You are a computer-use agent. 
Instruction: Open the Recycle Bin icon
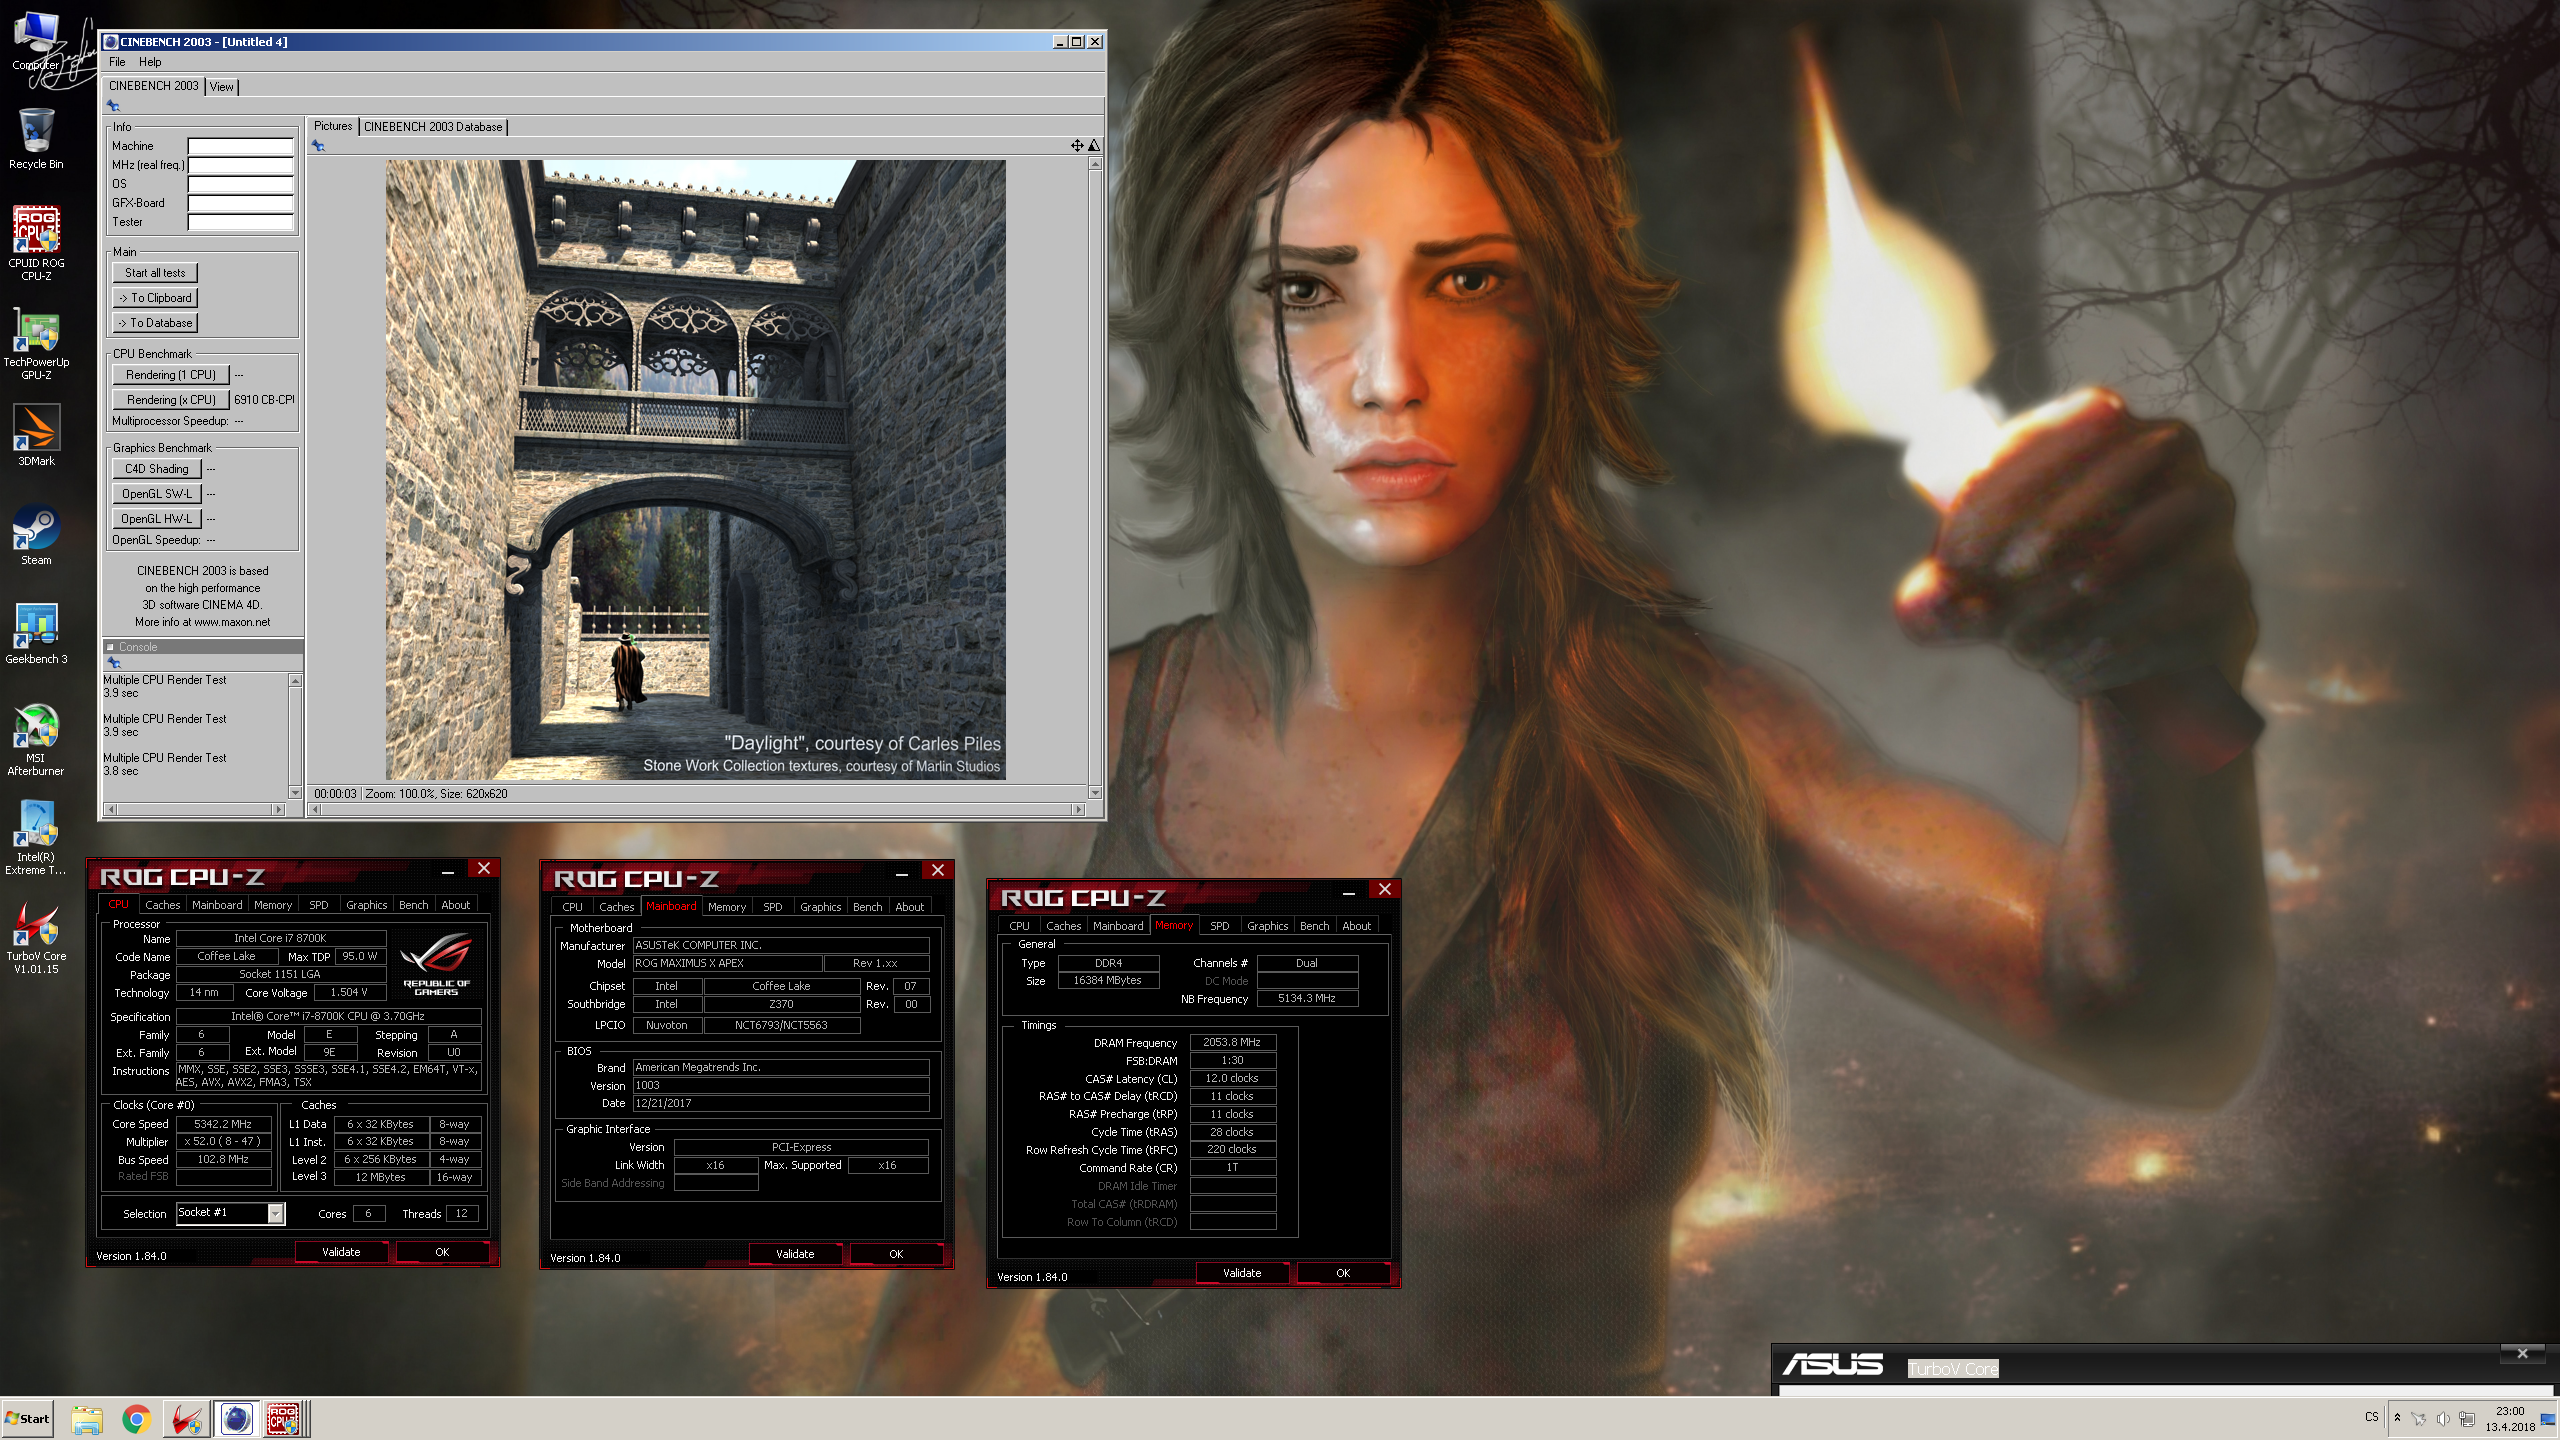point(36,139)
